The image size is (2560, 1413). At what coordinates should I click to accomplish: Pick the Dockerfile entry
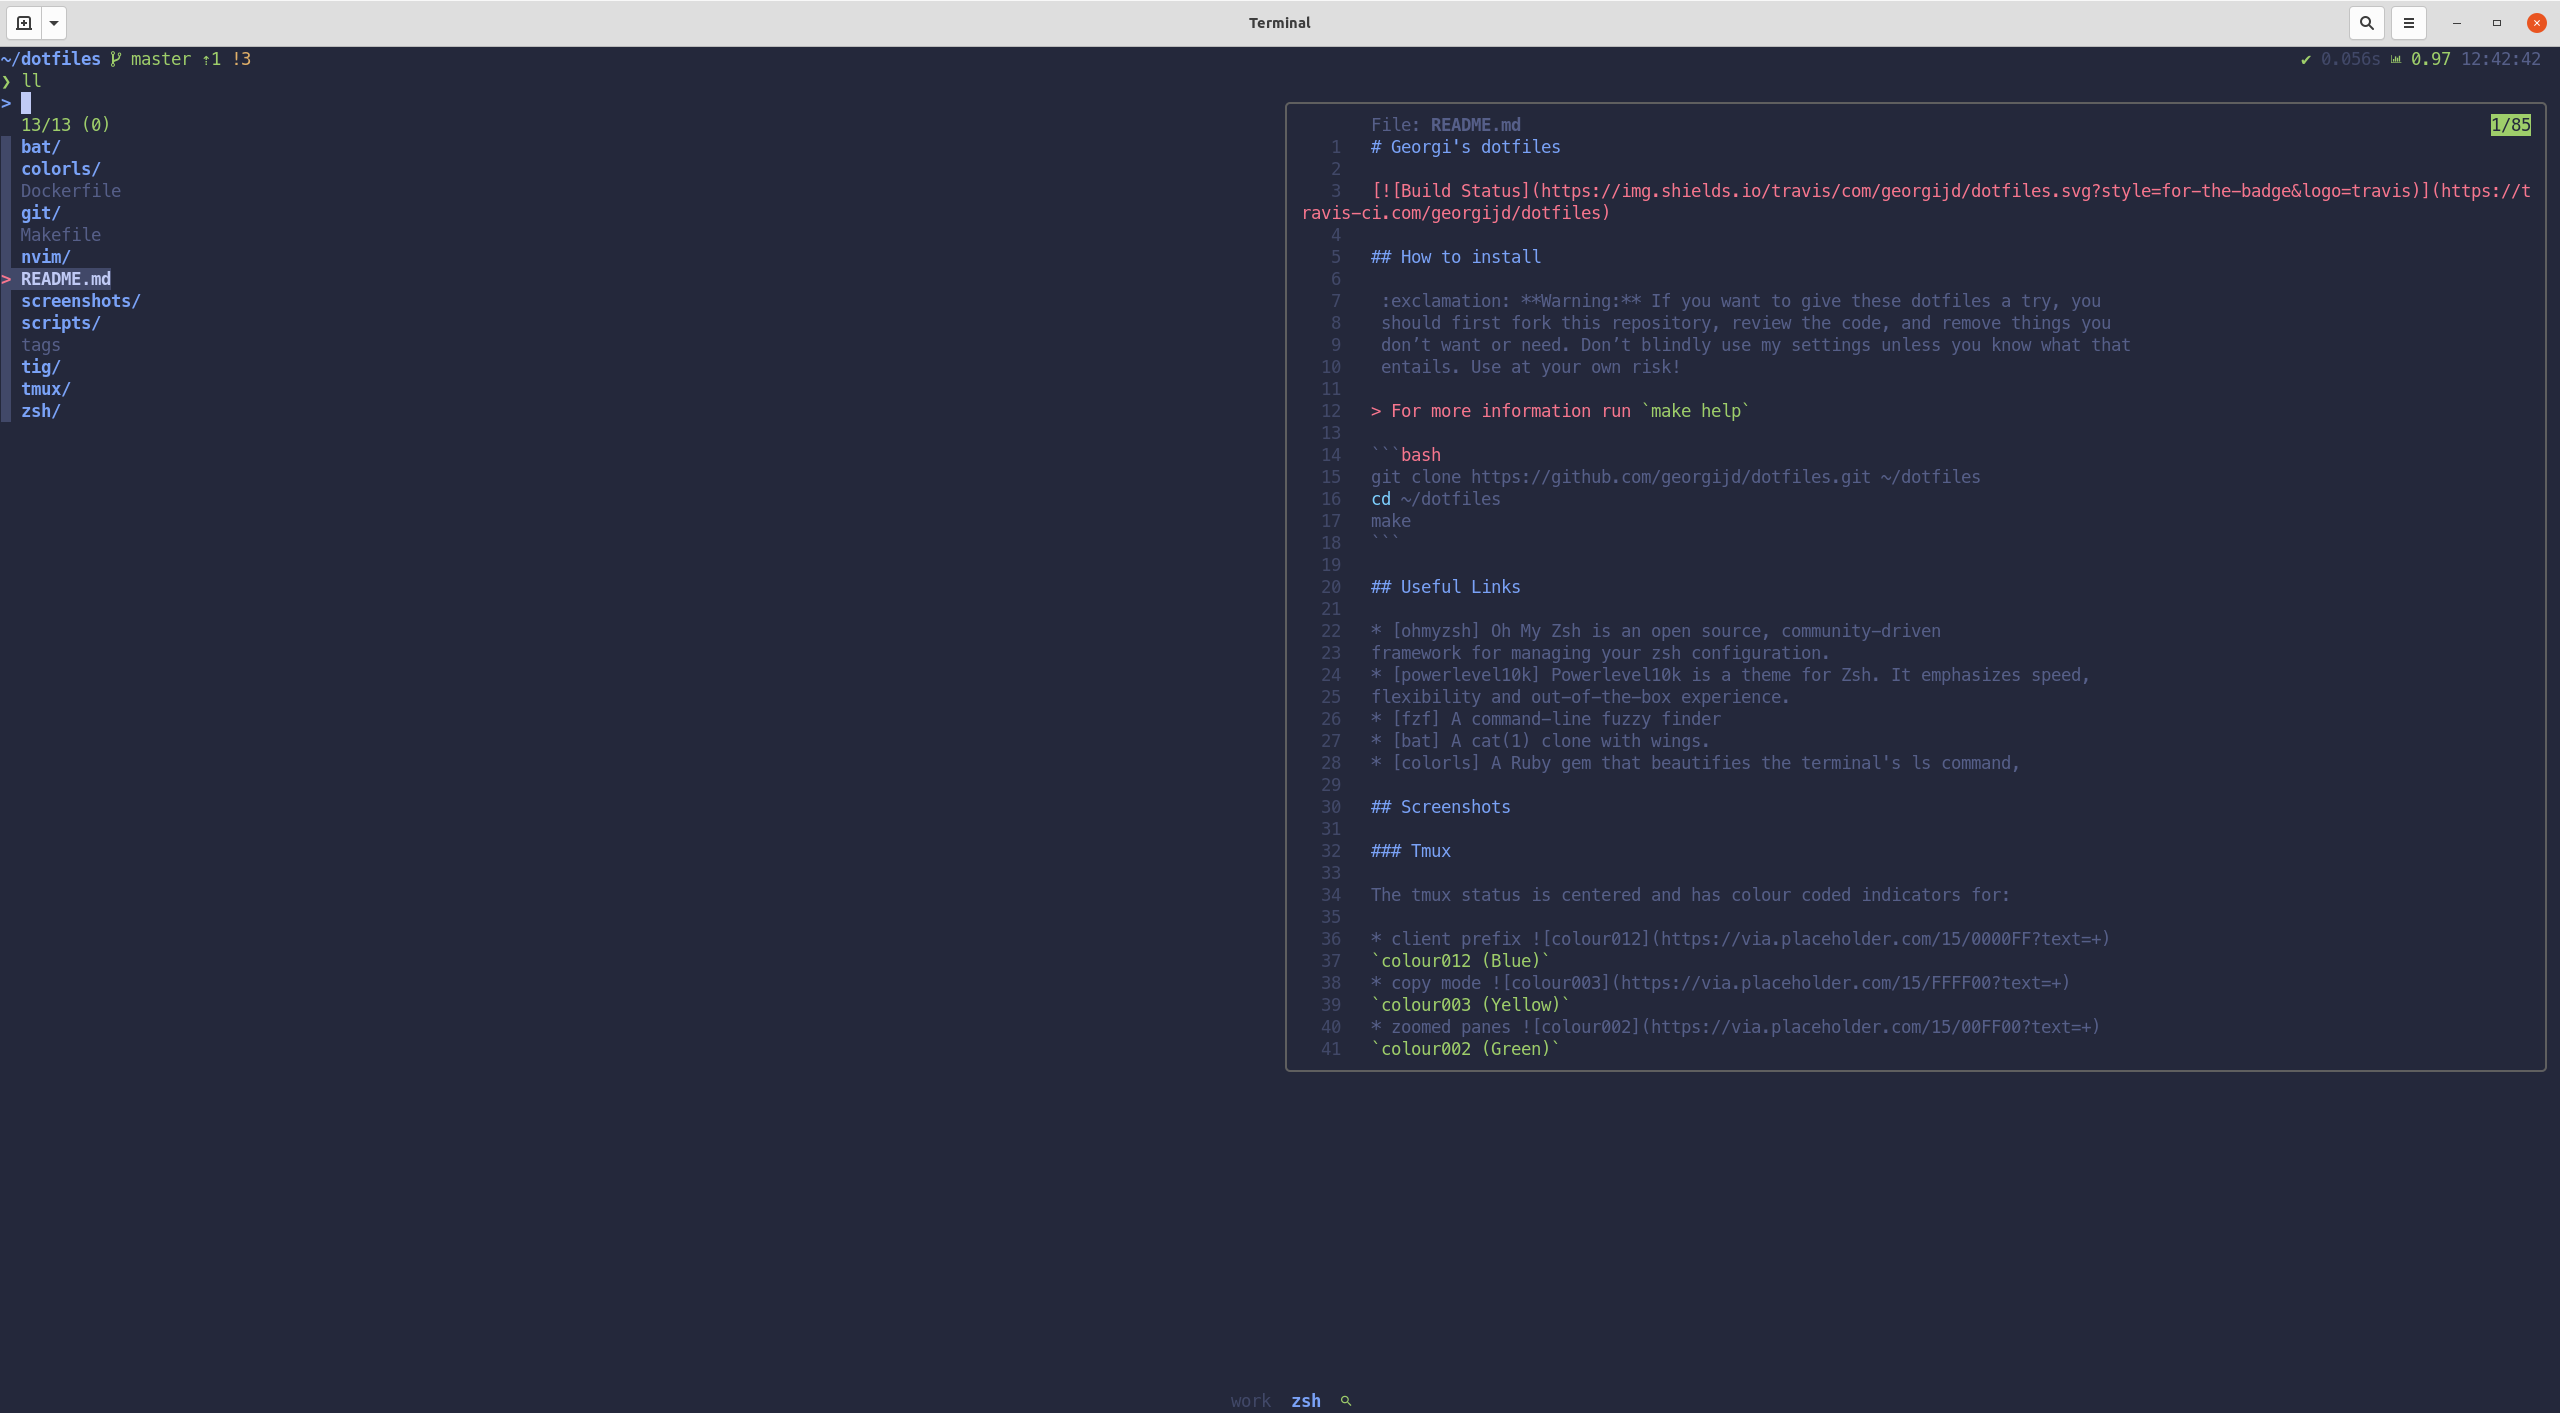(x=70, y=191)
